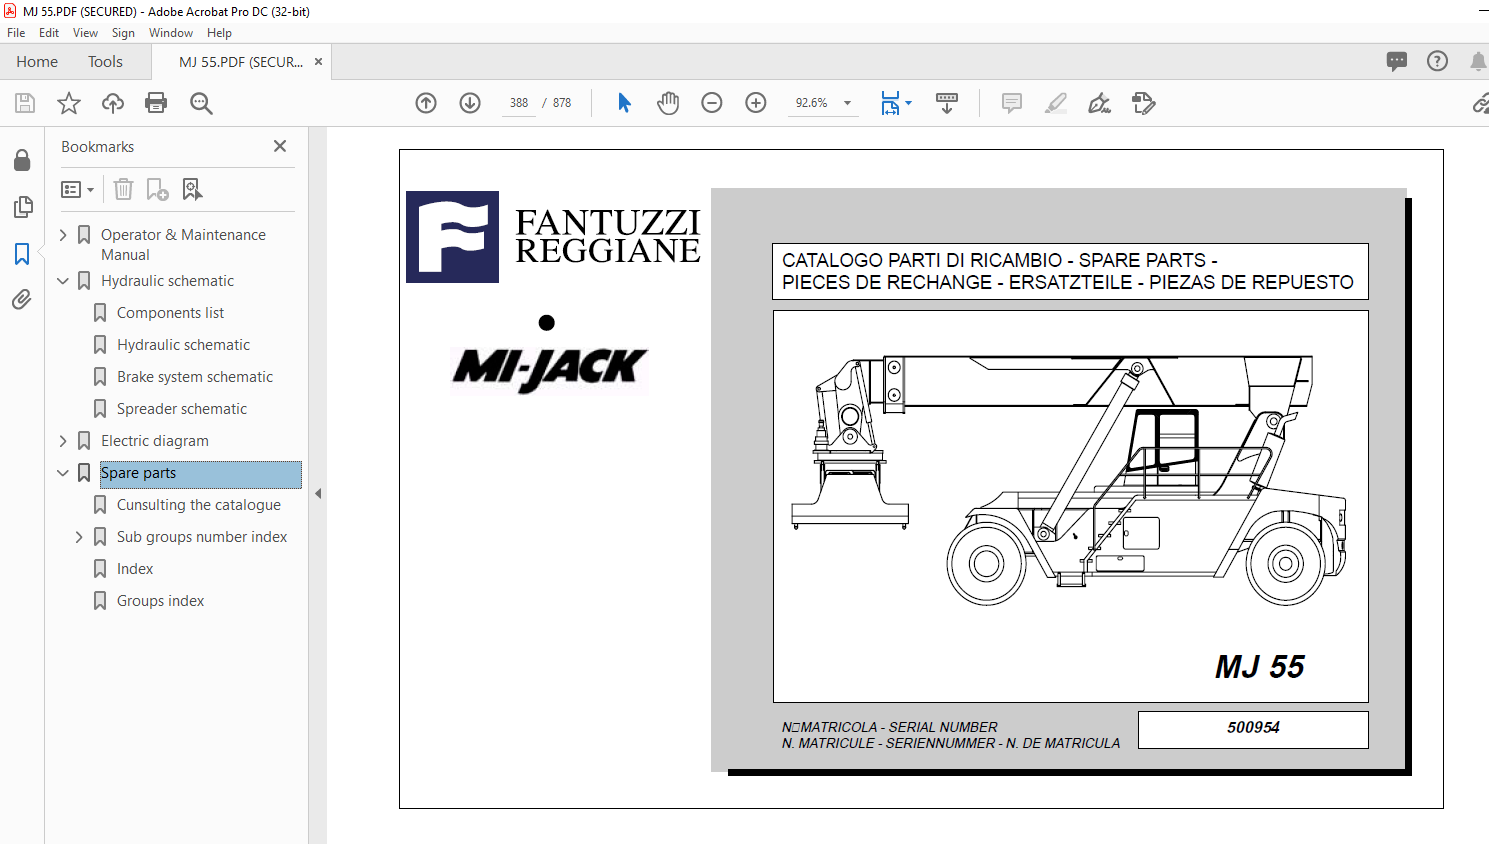The width and height of the screenshot is (1489, 844).
Task: Open the nested Hydraulic schematic bookmark under Components list
Action: point(183,345)
